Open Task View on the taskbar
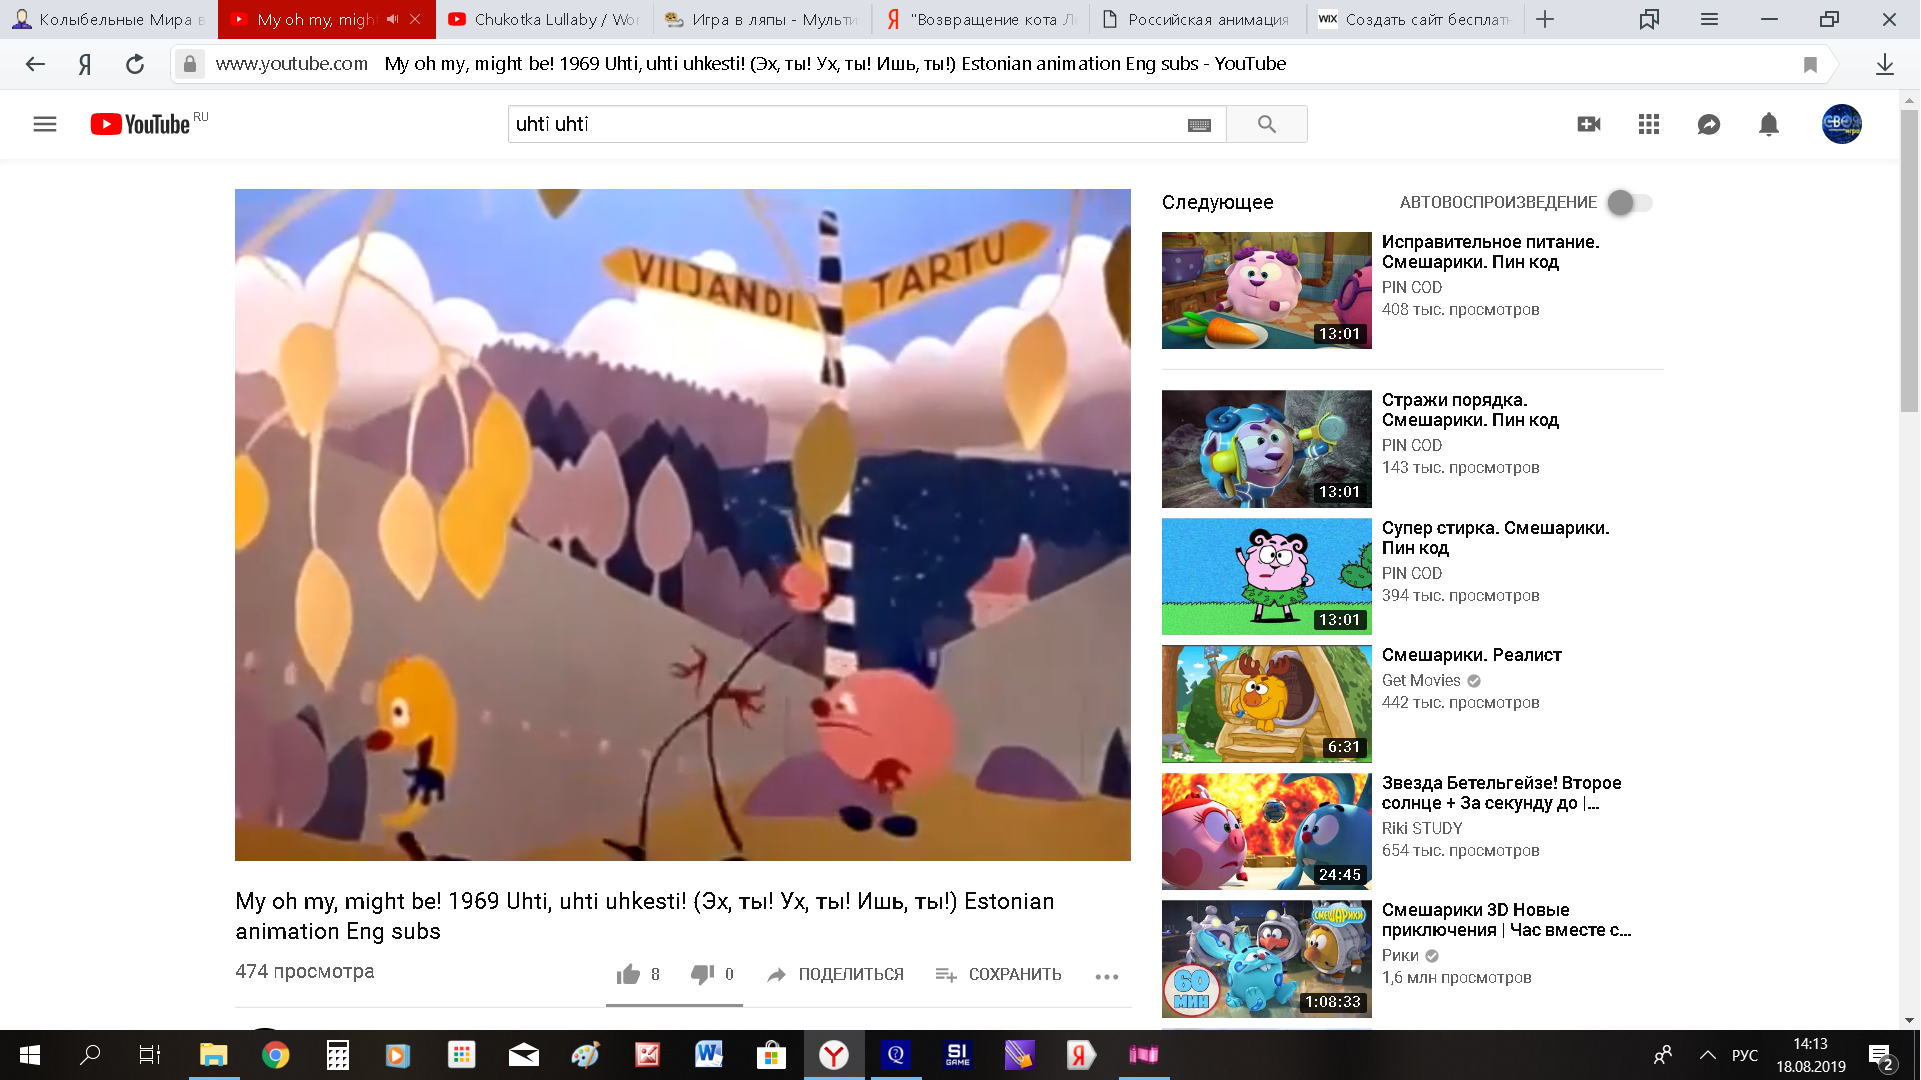This screenshot has width=1921, height=1080. tap(150, 1055)
